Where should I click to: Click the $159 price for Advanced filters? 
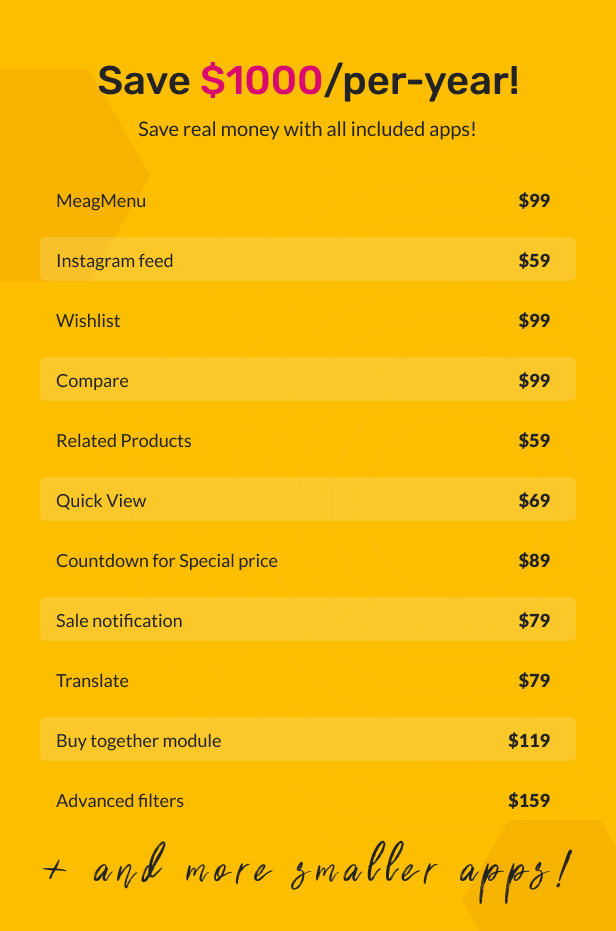pos(529,801)
